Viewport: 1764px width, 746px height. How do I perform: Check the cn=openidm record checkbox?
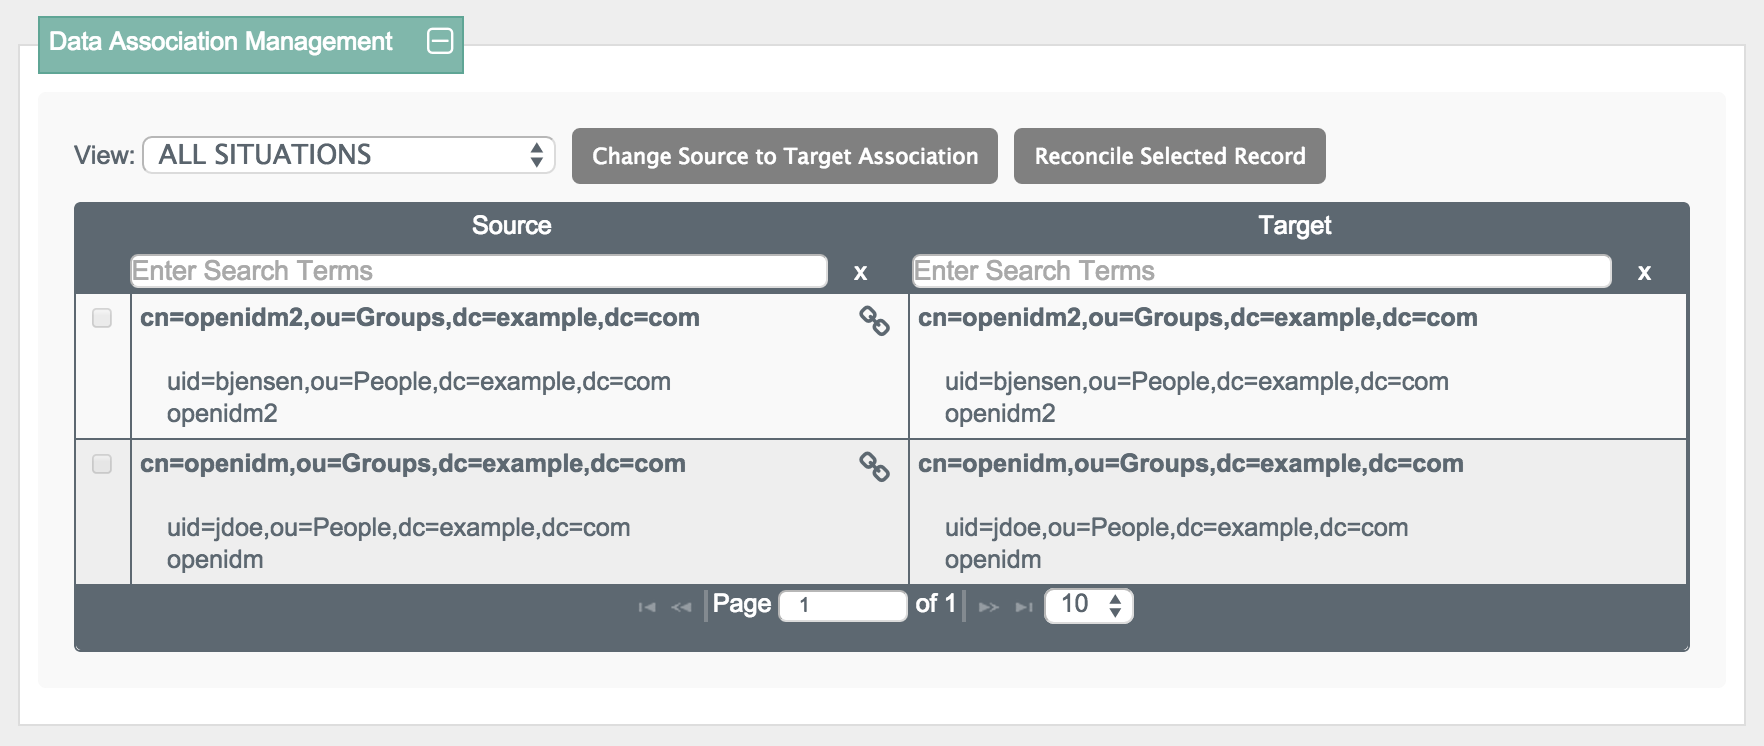pos(102,464)
